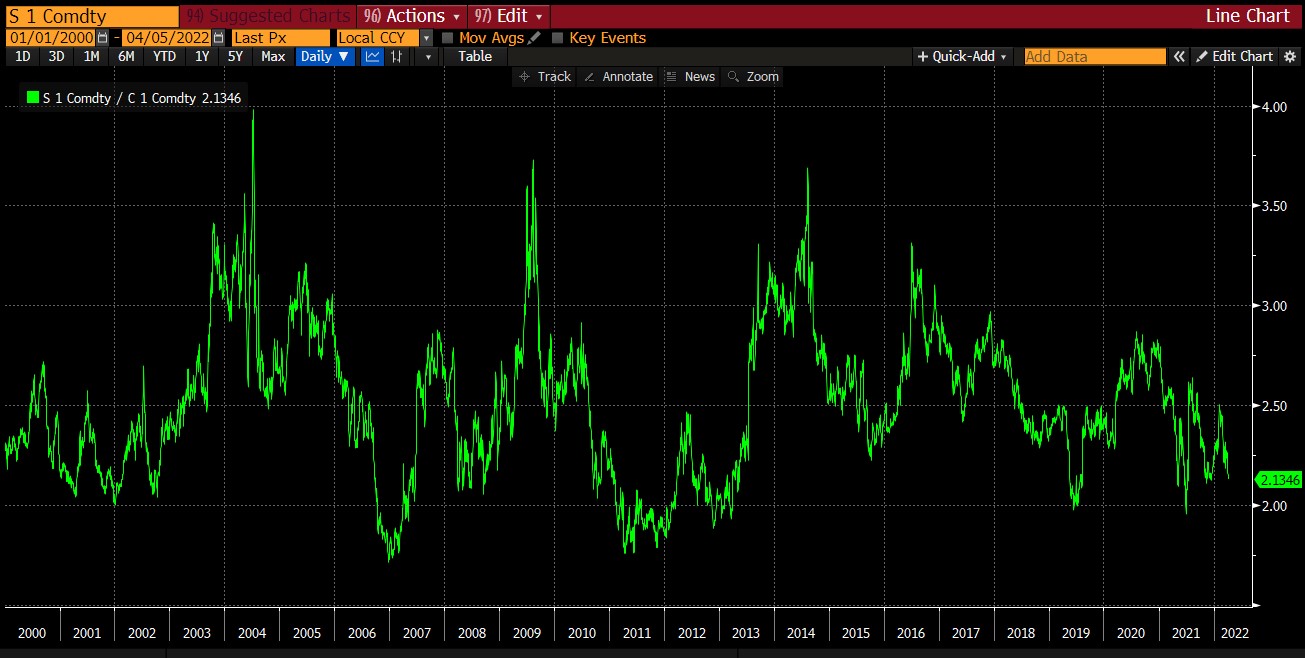
Task: Click the 3.50 y-axis label
Action: point(1275,205)
